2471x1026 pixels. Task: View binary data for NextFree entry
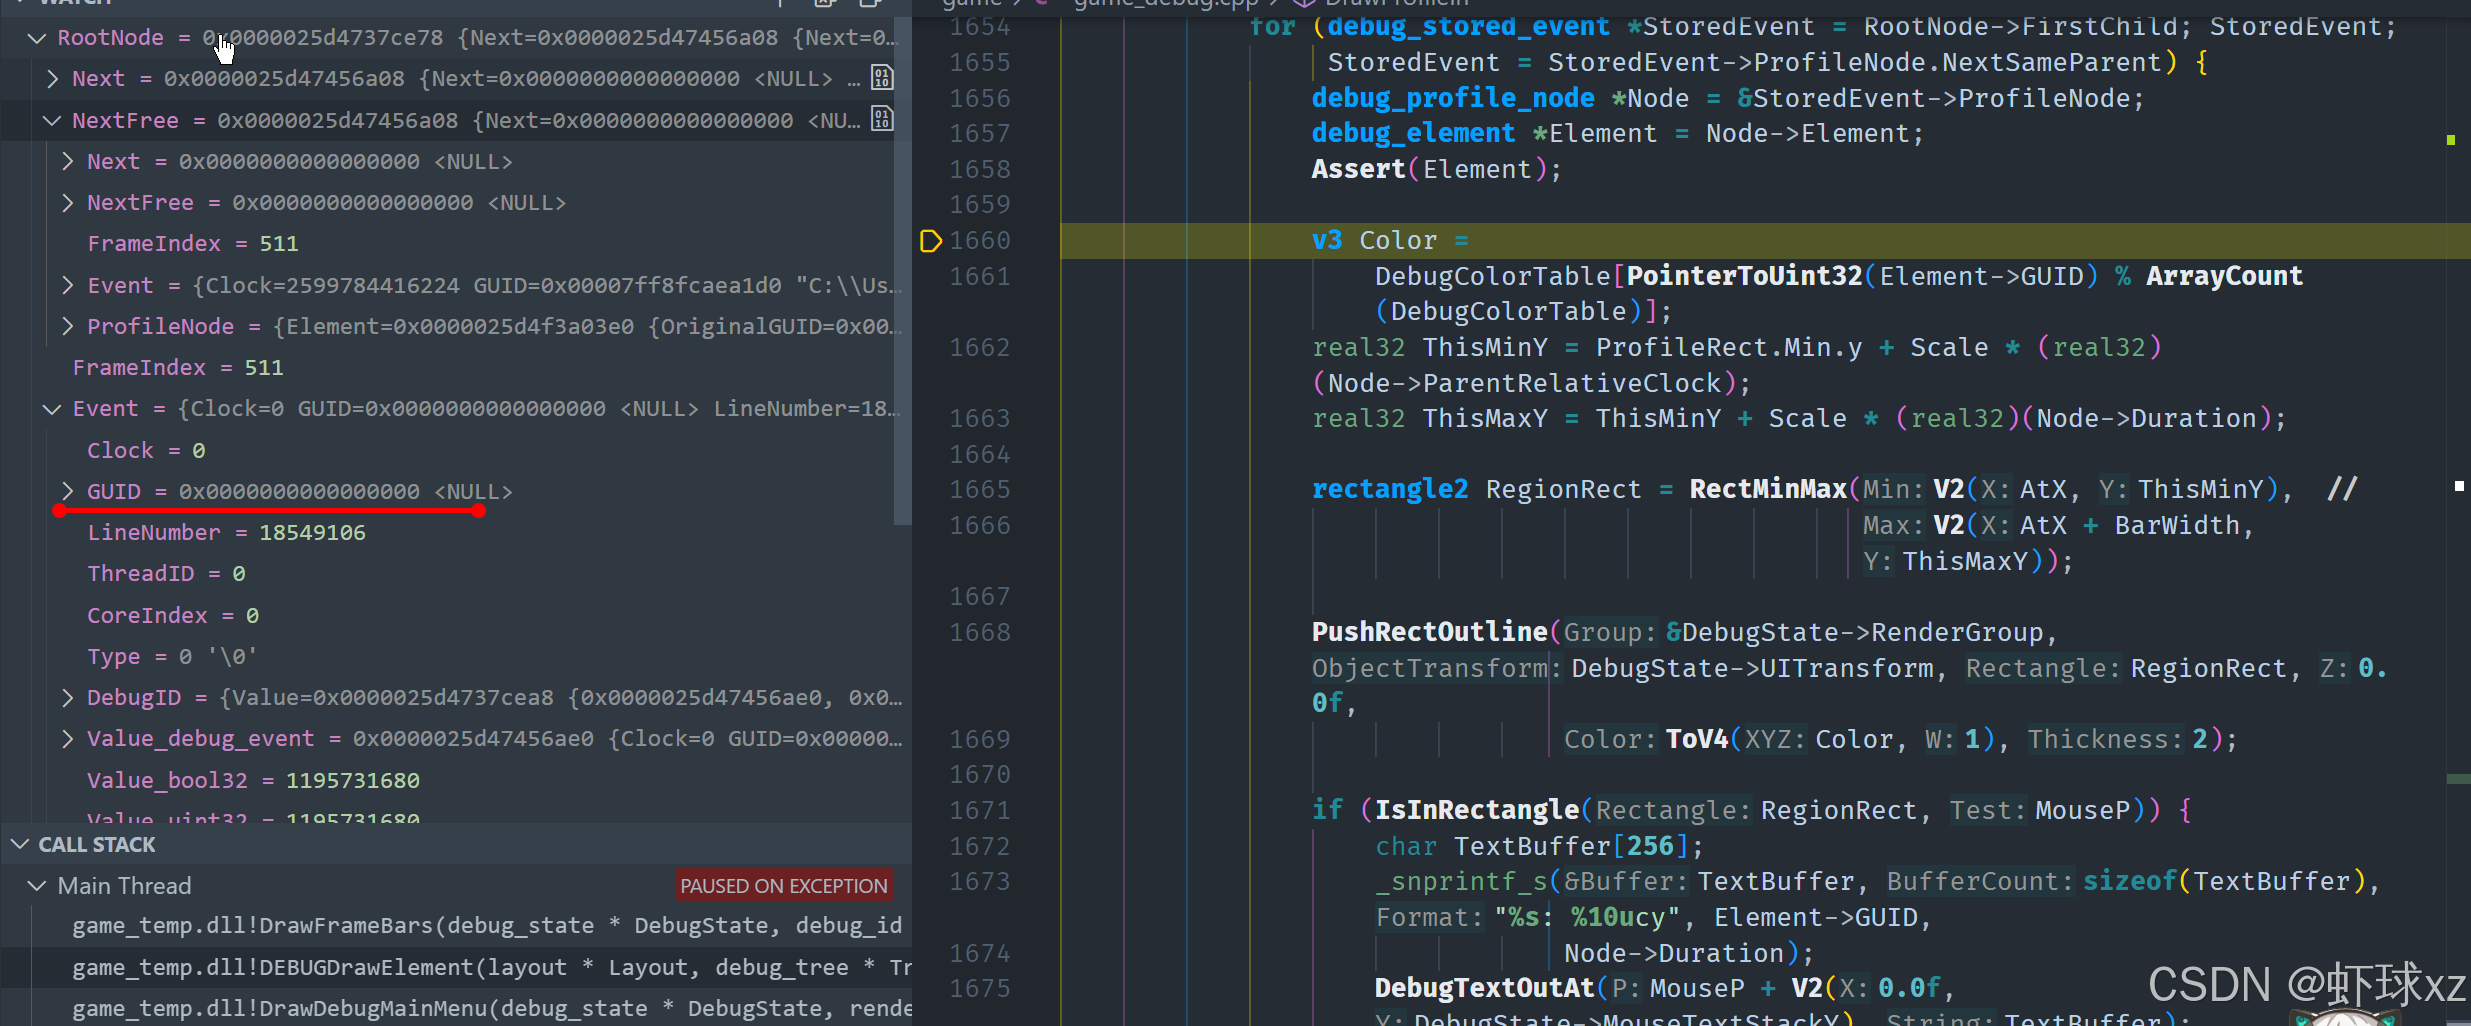(x=882, y=120)
